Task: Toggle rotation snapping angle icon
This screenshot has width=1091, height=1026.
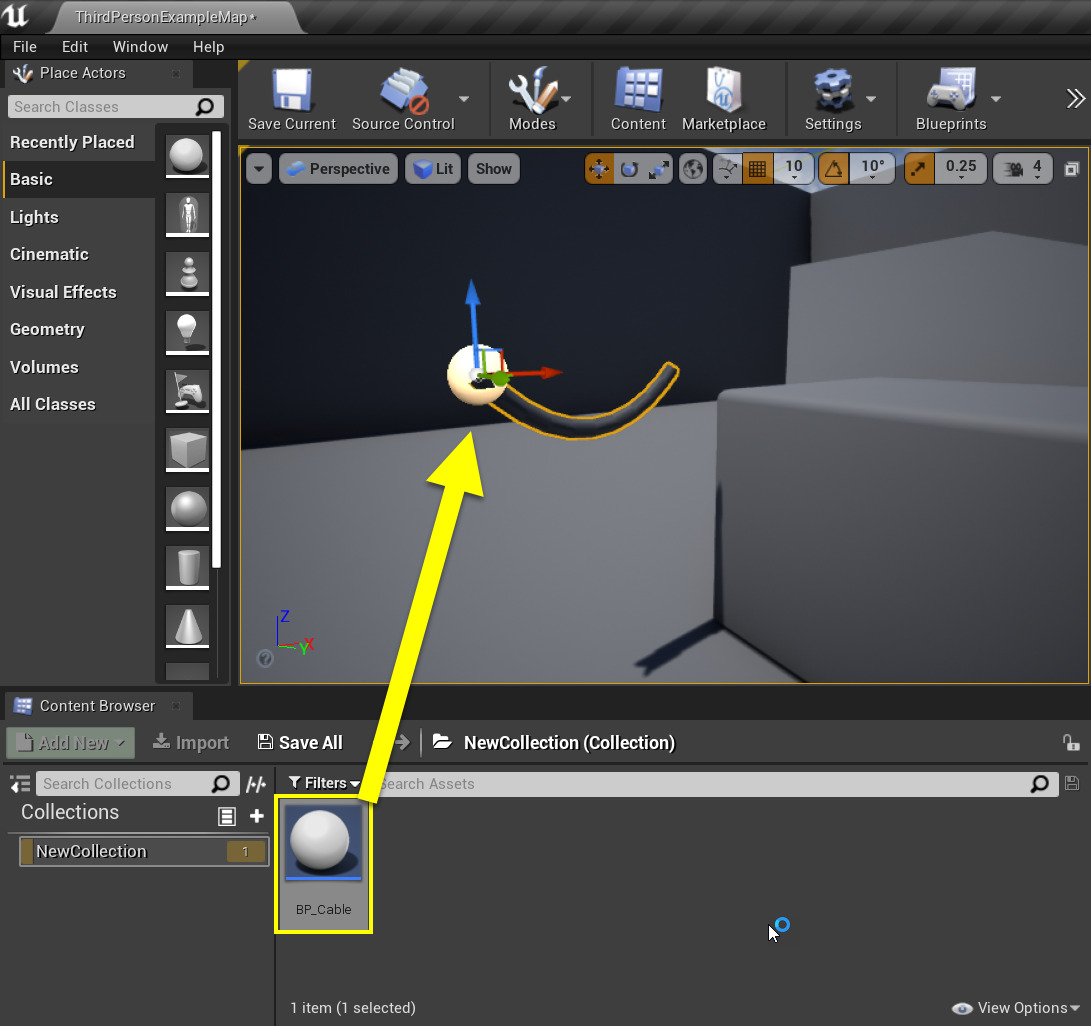Action: 834,169
